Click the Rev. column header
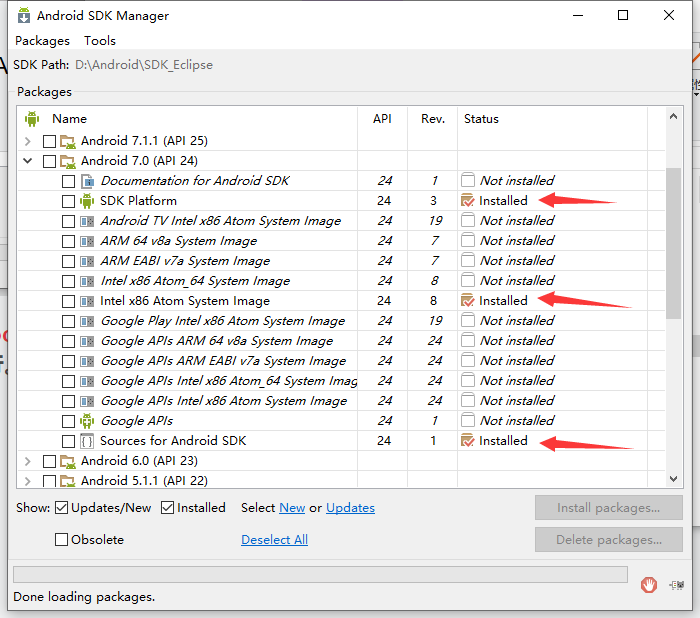The width and height of the screenshot is (700, 618). coord(433,119)
